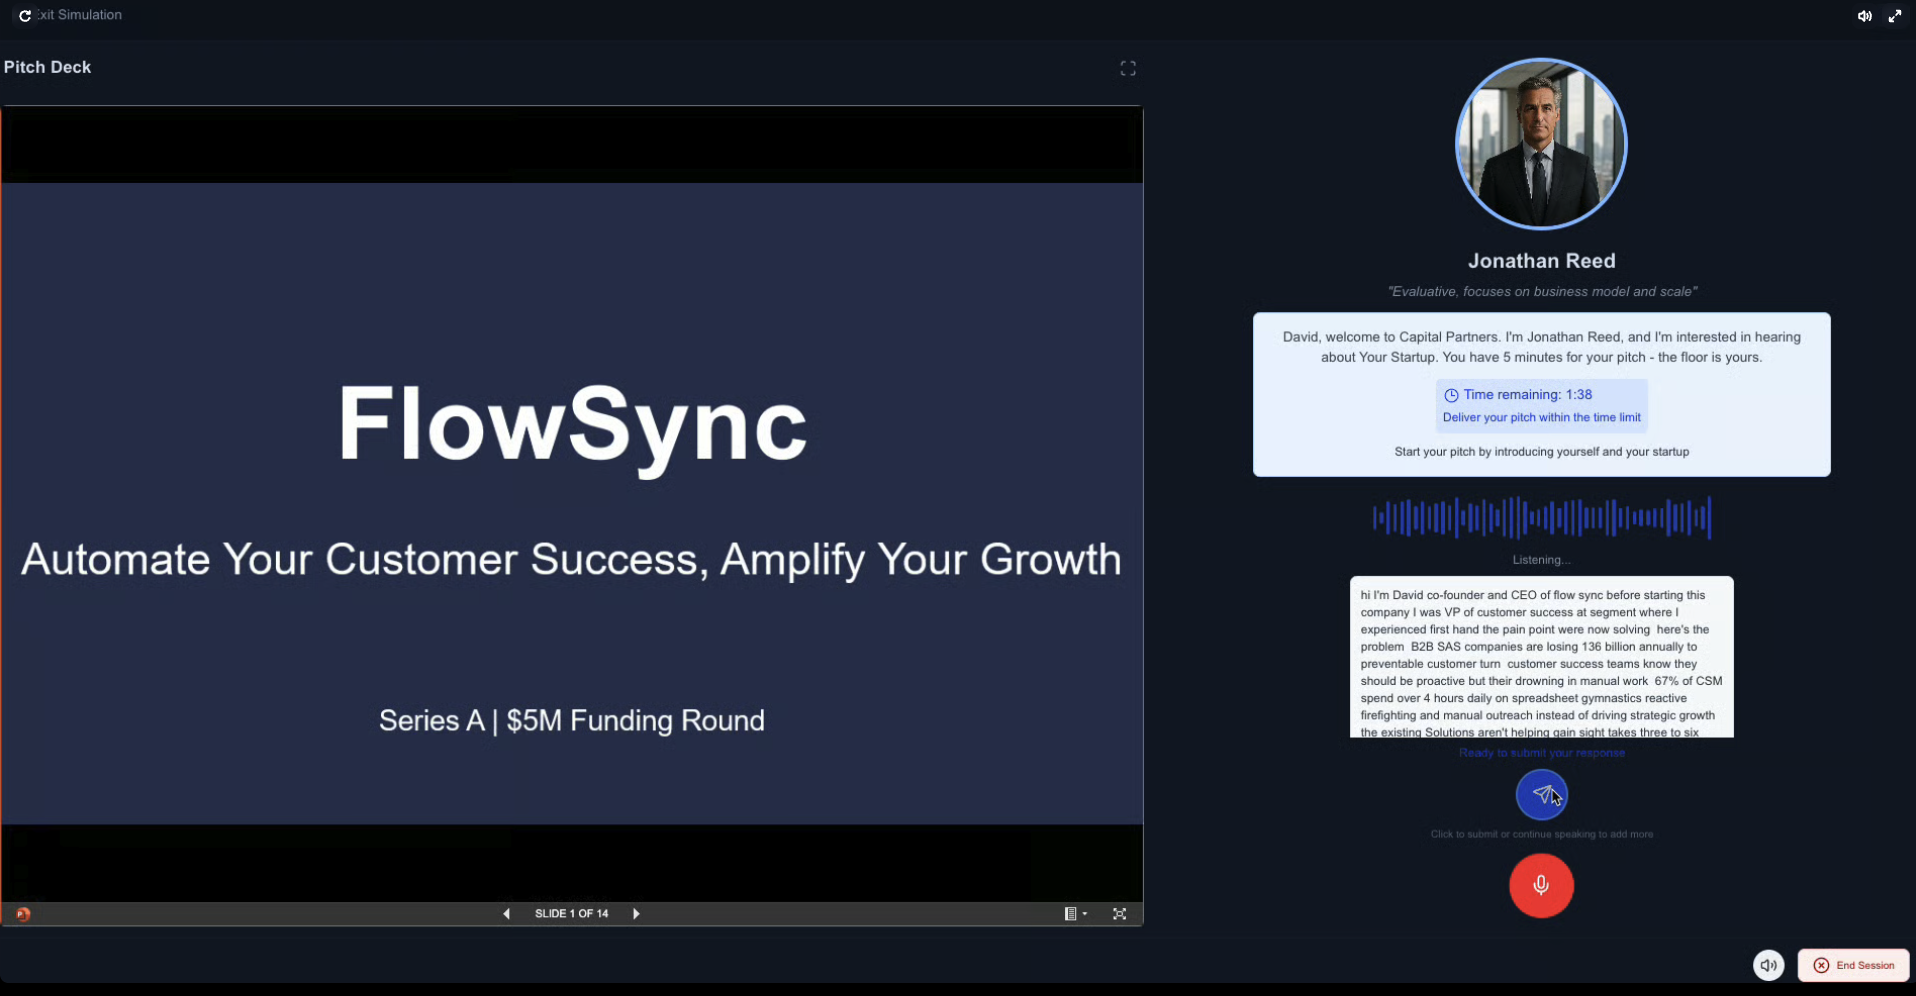Click the top-right diagonal arrows expand icon

(1894, 16)
